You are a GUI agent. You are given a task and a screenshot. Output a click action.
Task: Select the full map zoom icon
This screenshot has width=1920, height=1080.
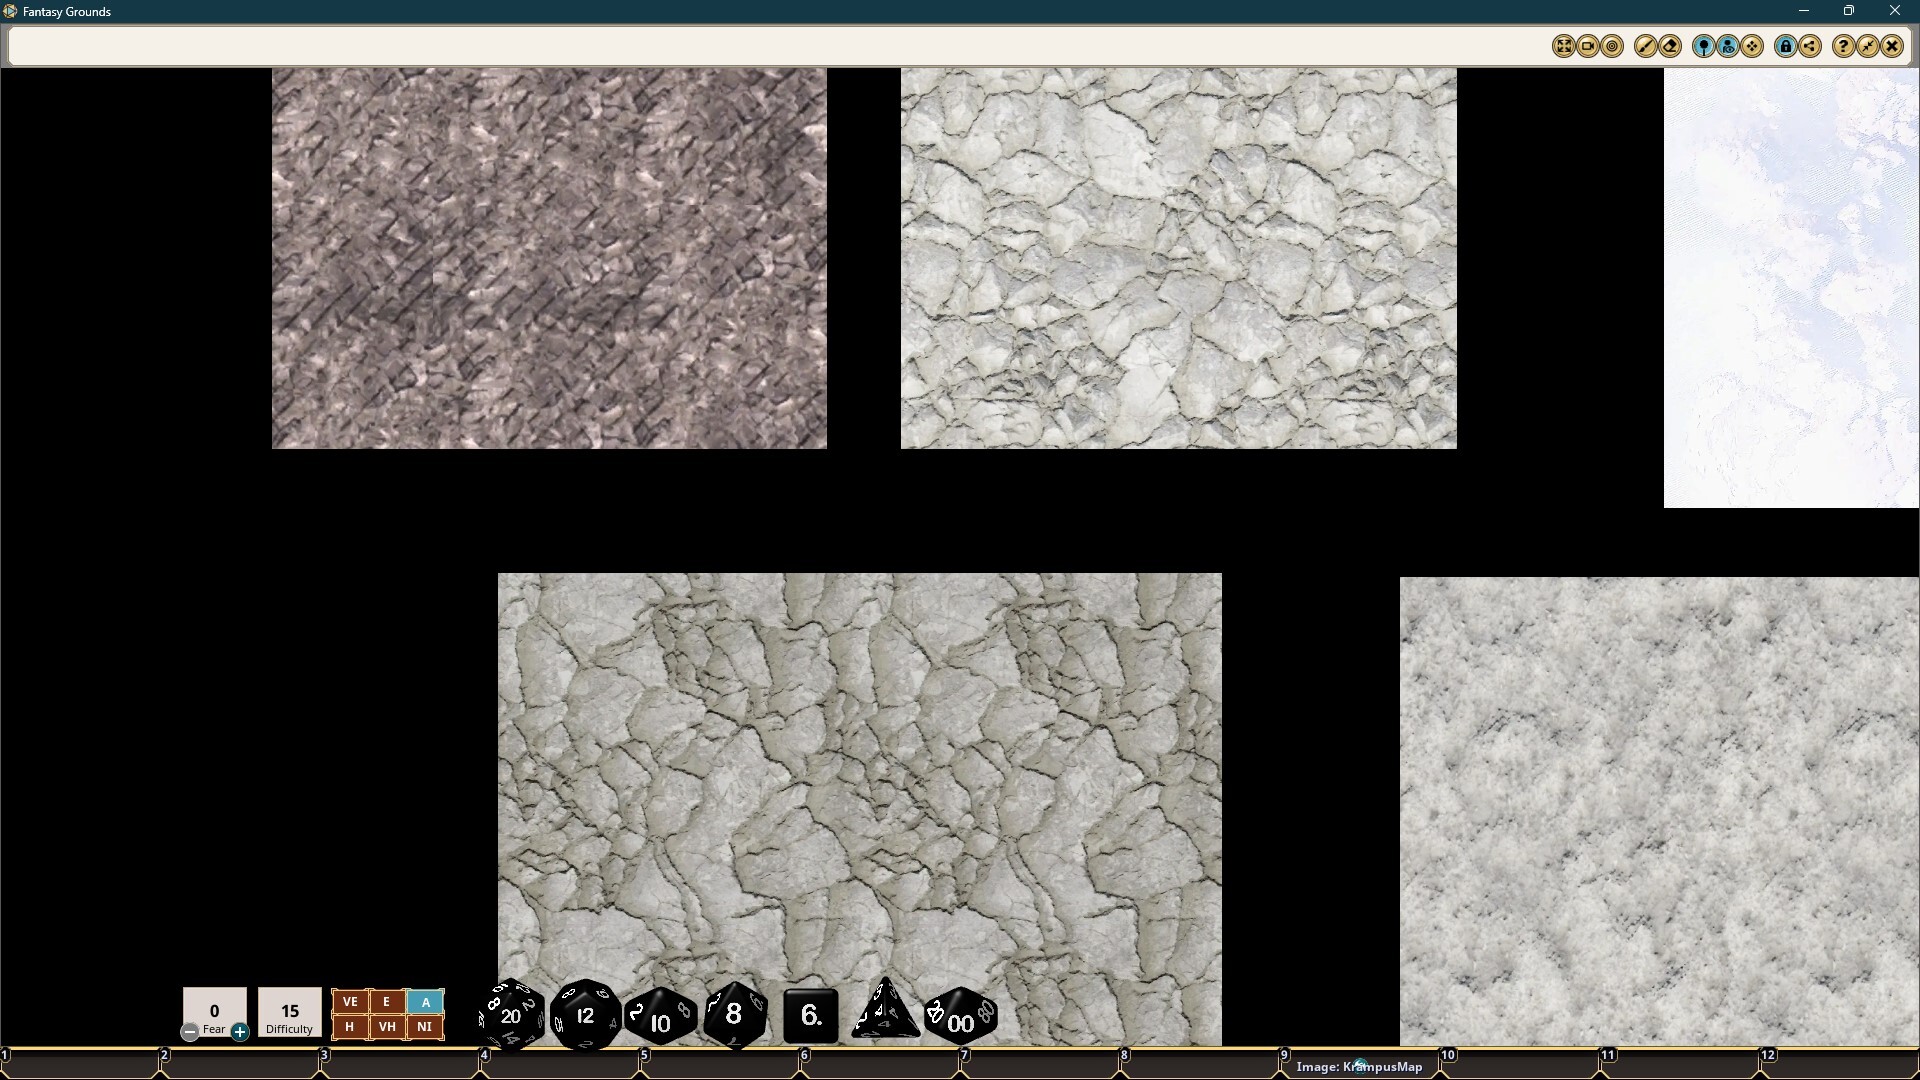[1564, 46]
